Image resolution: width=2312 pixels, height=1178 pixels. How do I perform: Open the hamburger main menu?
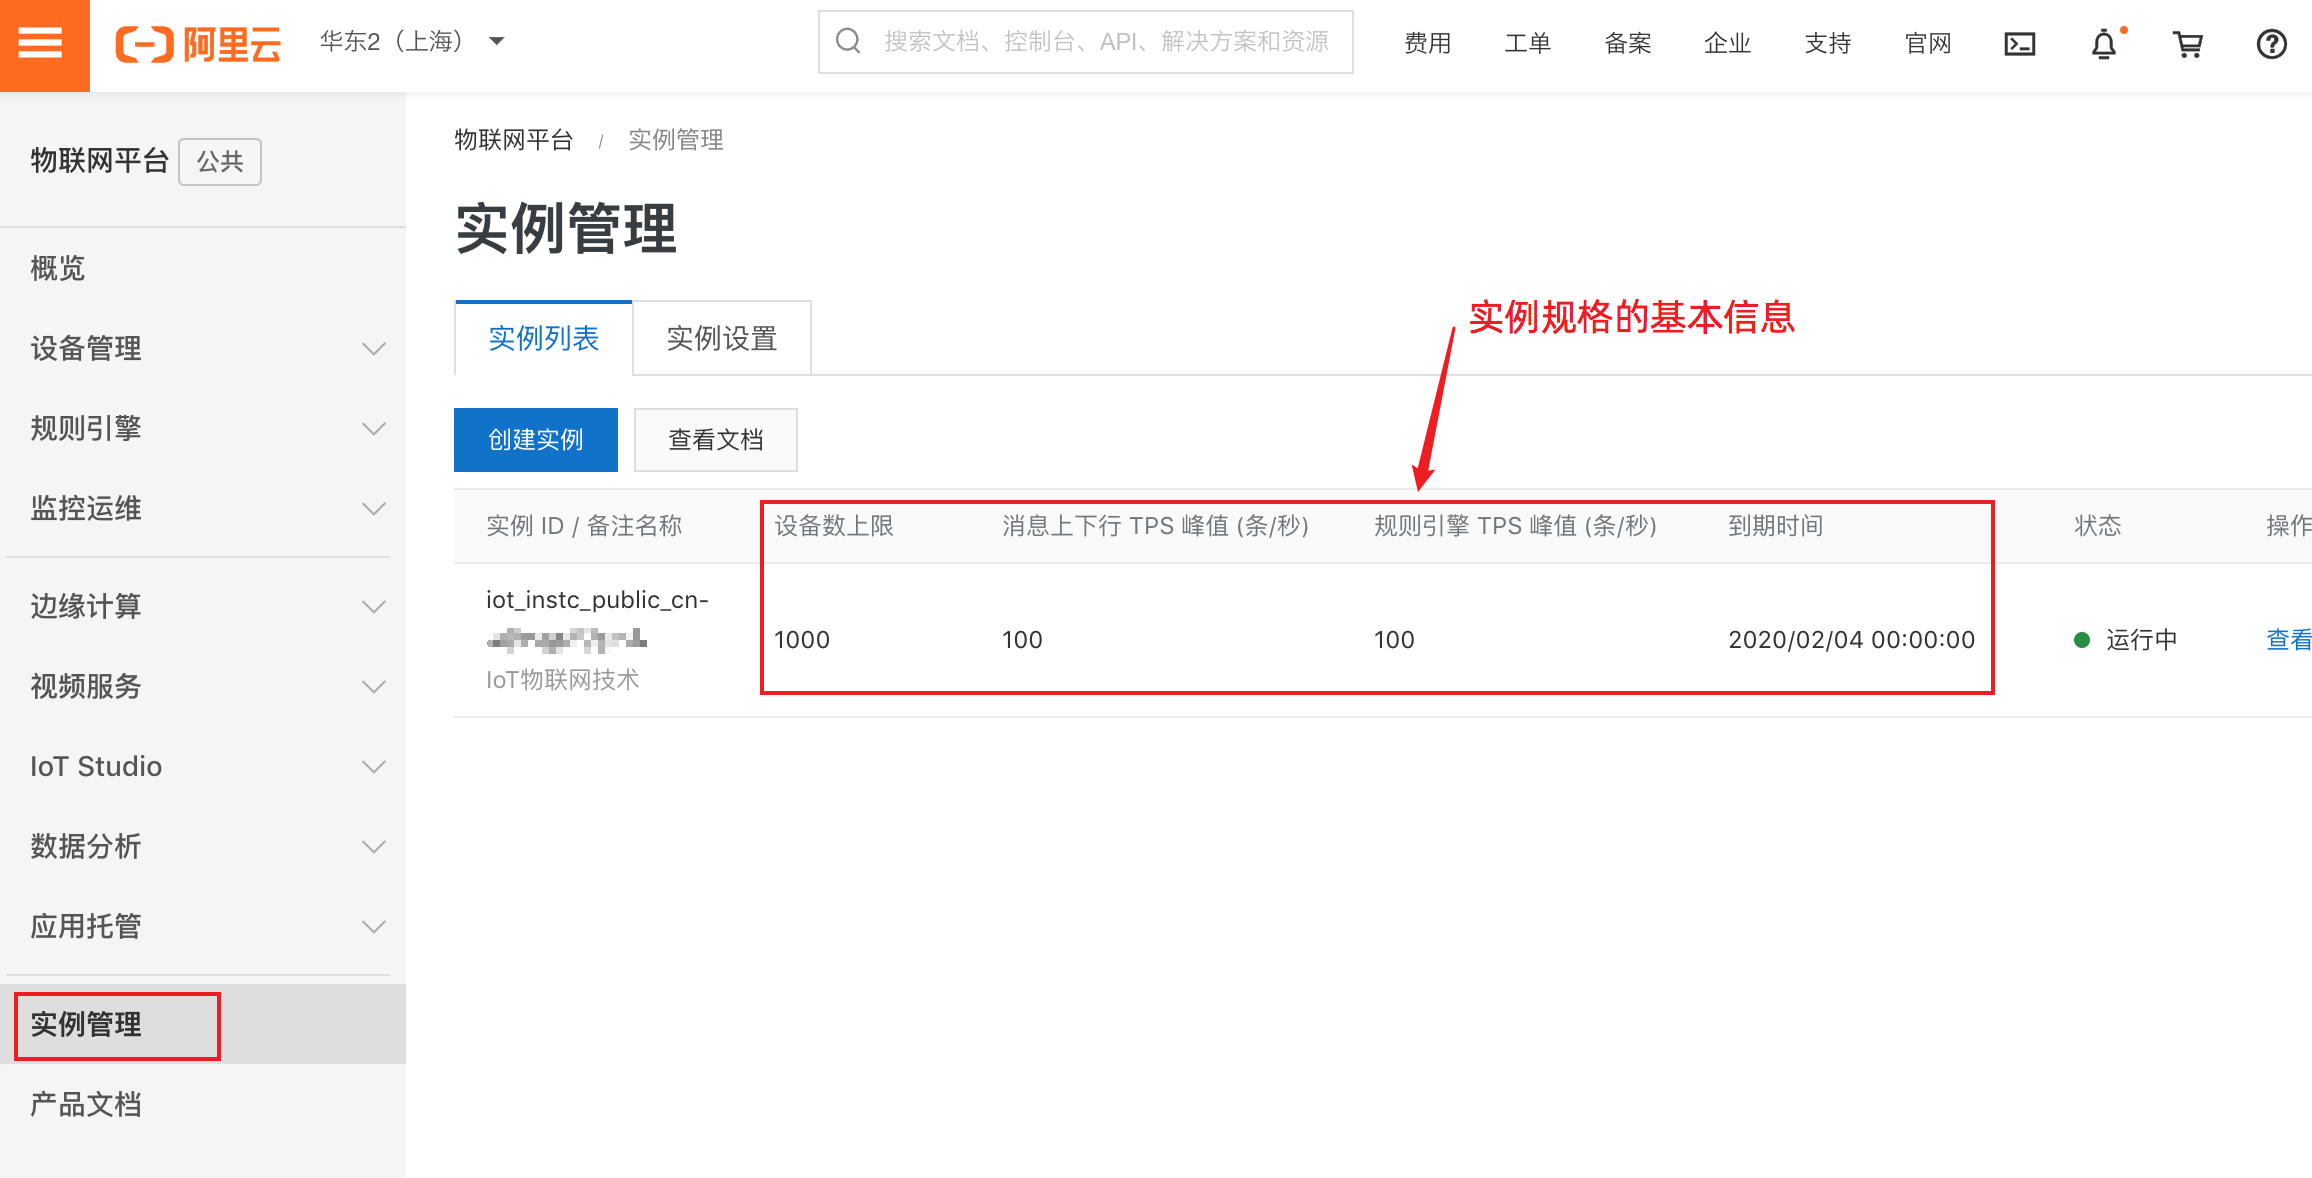click(x=41, y=43)
